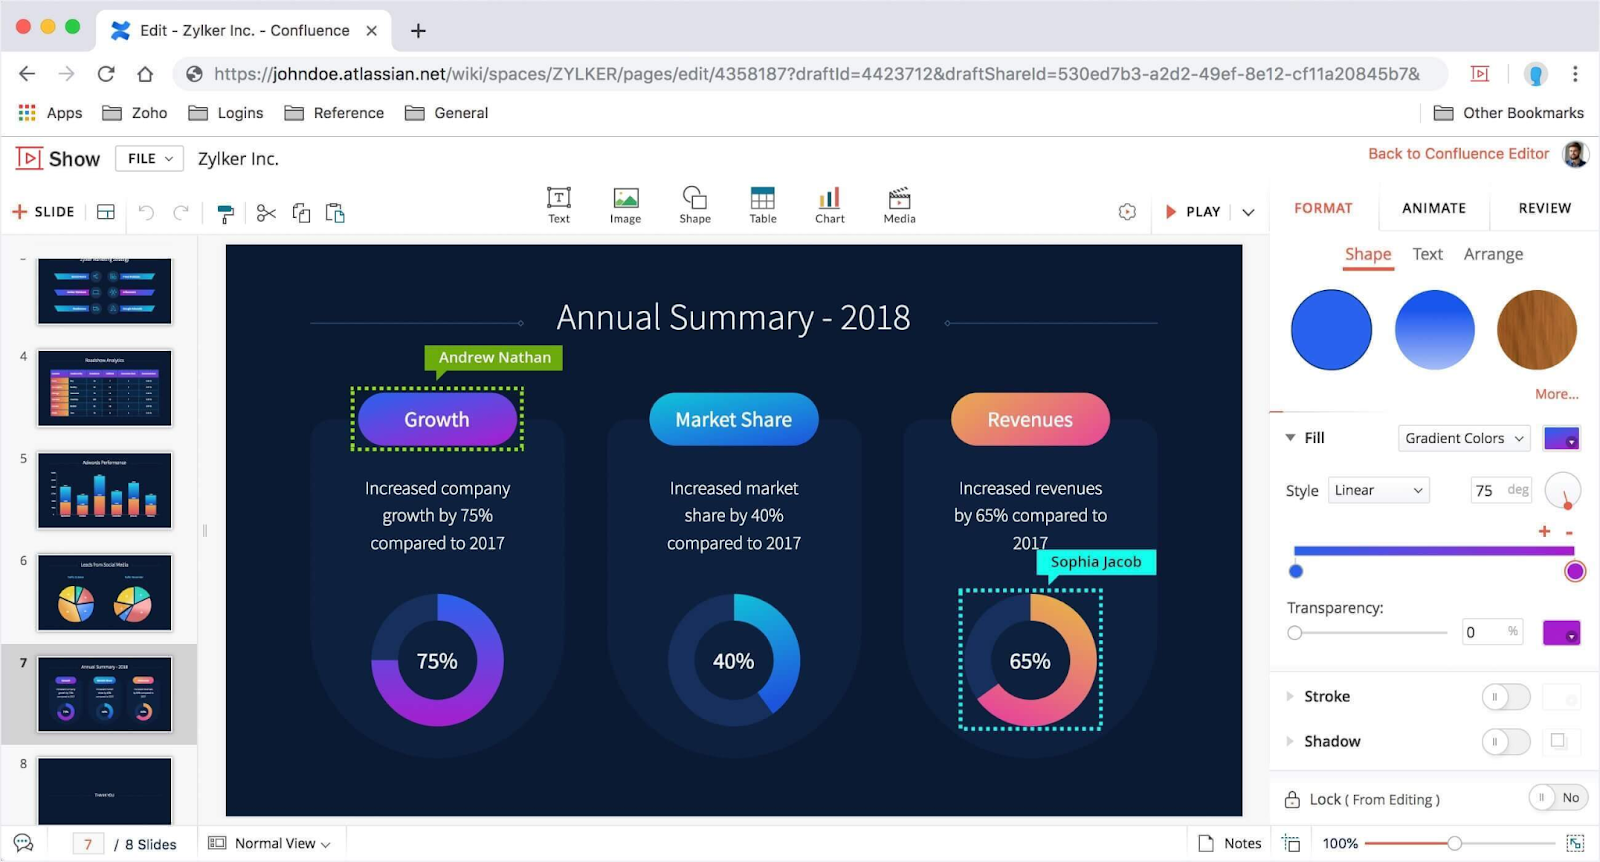The image size is (1600, 862).
Task: Select the purple gradient stop handle
Action: [x=1575, y=571]
